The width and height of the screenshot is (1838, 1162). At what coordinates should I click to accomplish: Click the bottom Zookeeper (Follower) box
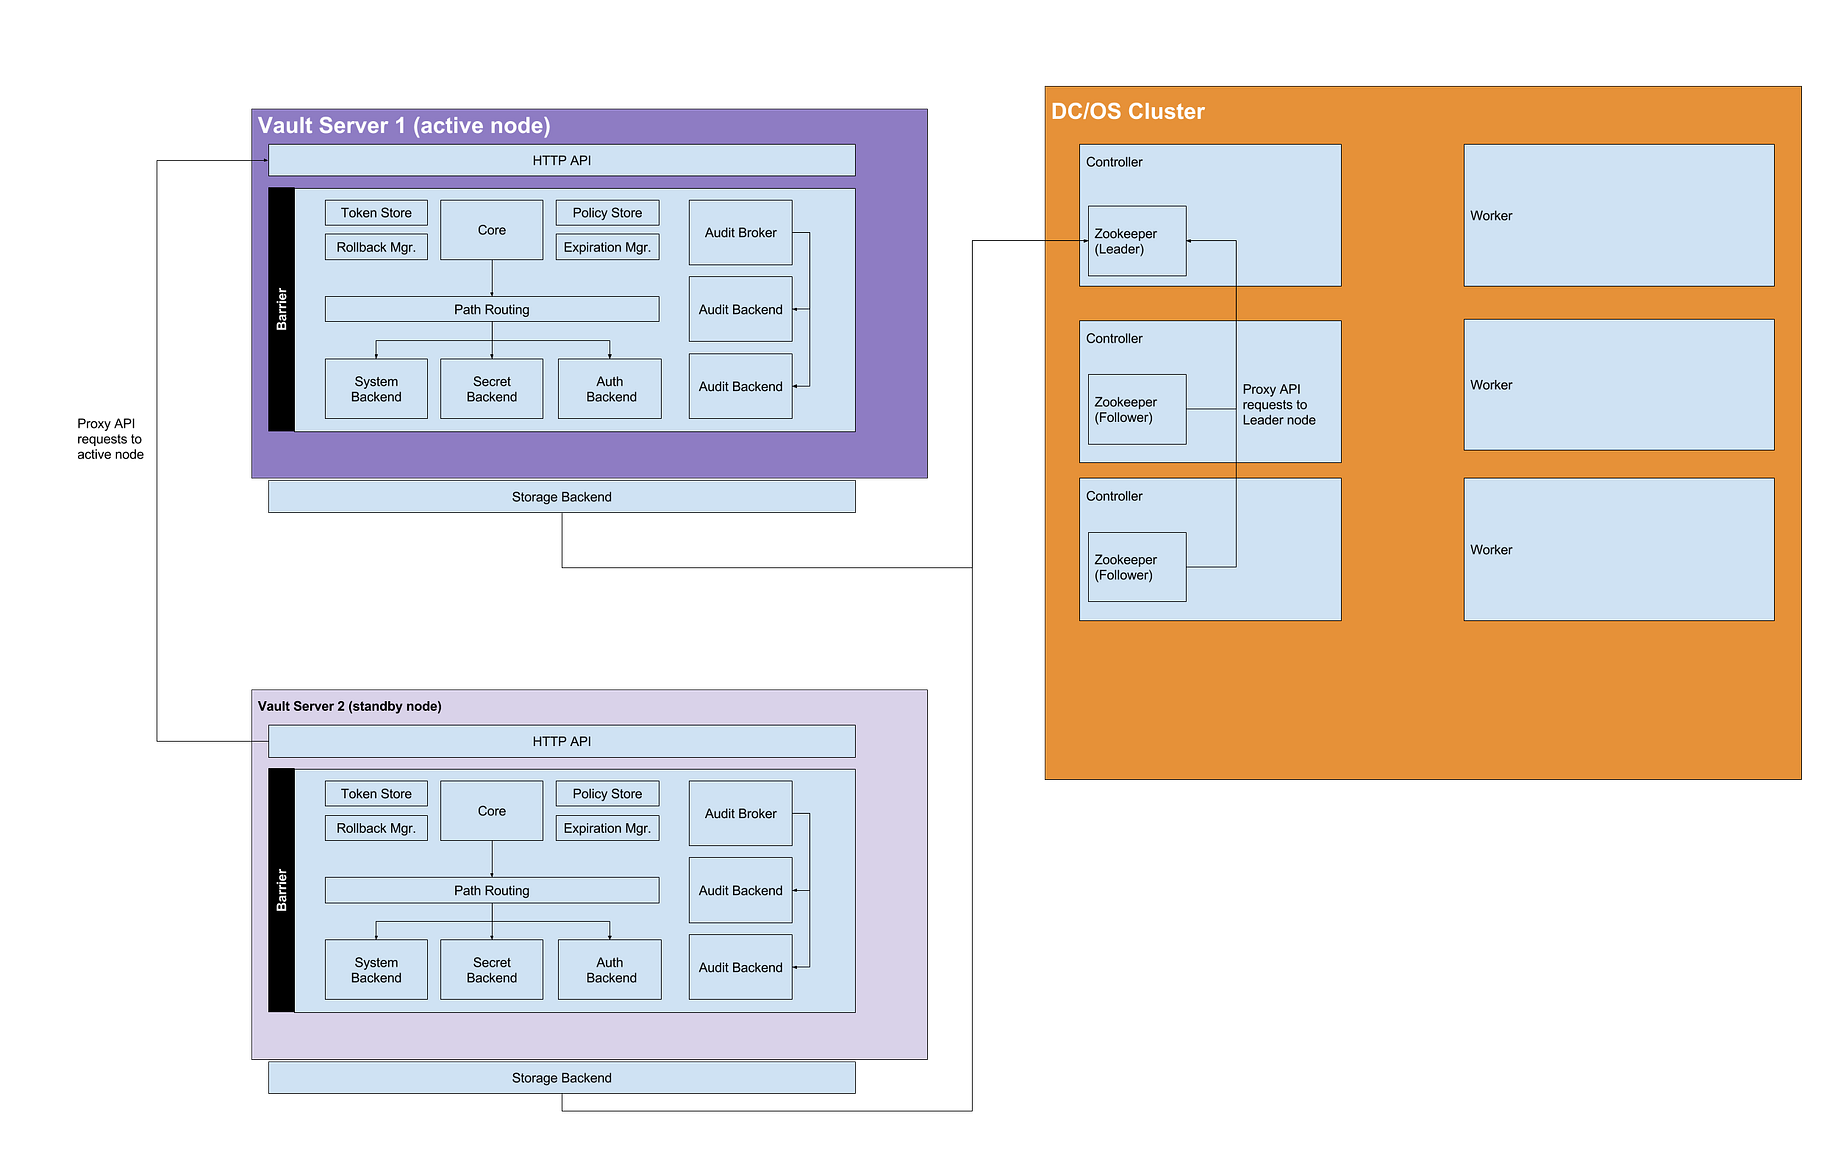coord(1137,567)
